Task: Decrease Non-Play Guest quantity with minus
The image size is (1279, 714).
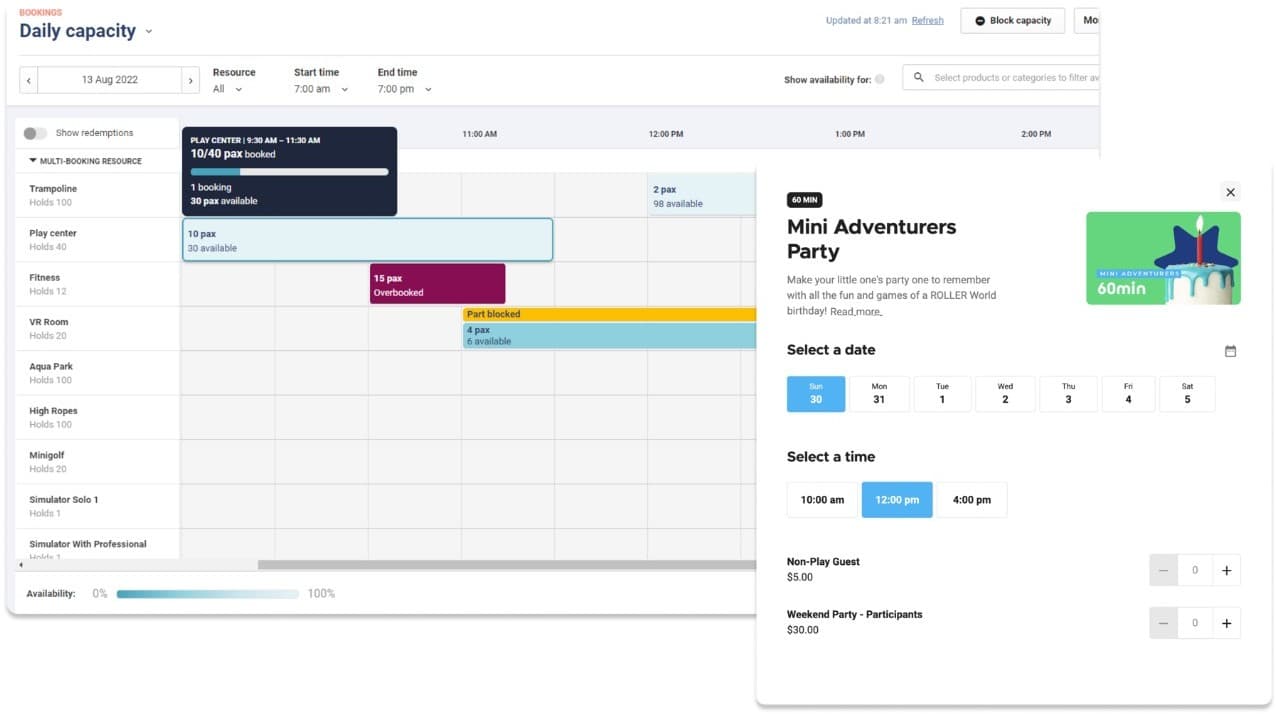Action: [x=1163, y=571]
